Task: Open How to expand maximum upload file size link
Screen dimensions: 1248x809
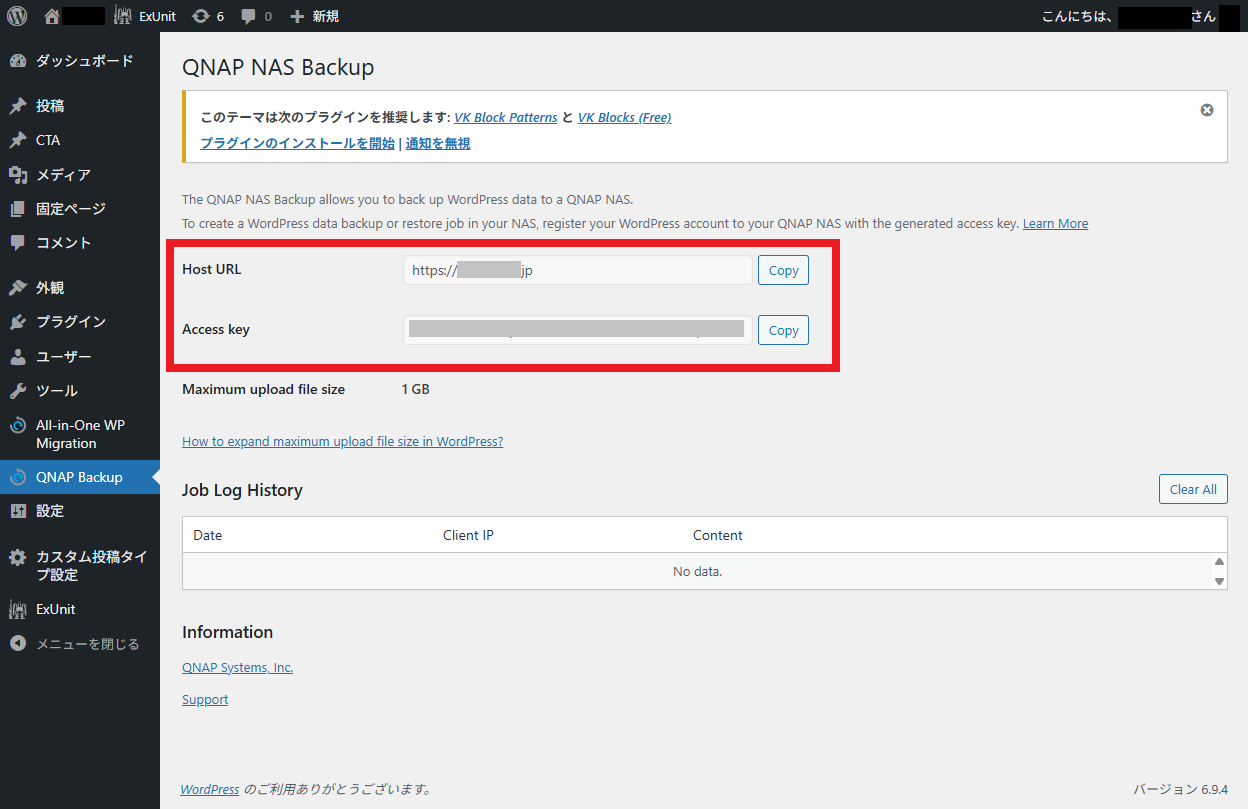Action: click(342, 441)
